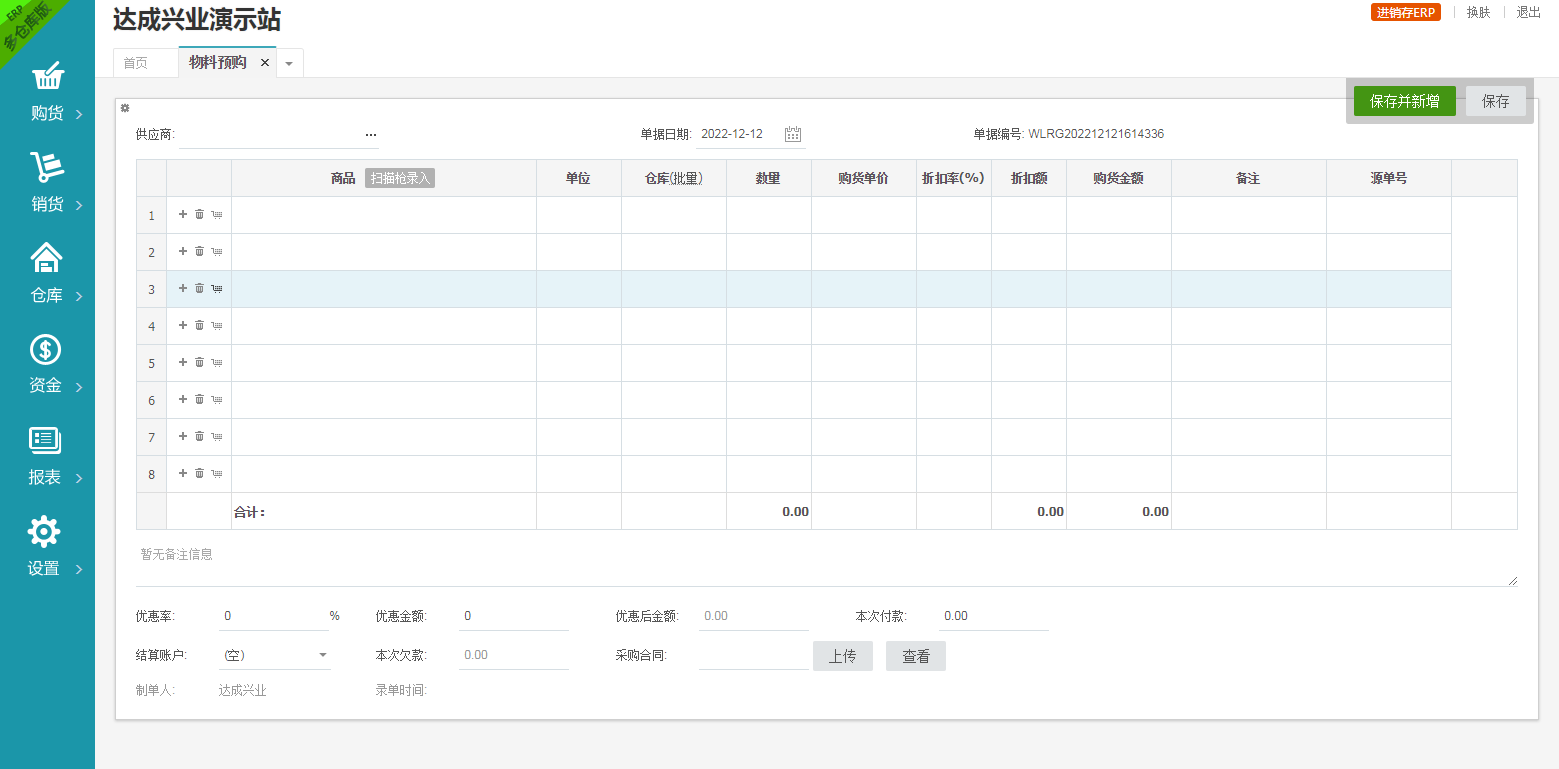This screenshot has width=1559, height=769.
Task: Open the 销货 sales sidebar menu
Action: [x=47, y=183]
